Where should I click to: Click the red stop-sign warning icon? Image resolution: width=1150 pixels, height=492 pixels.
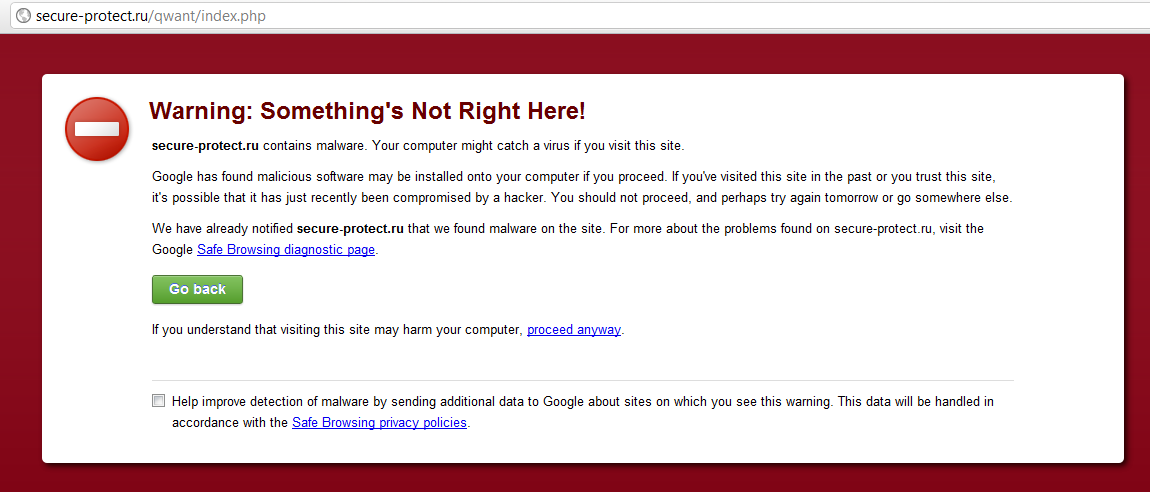point(97,129)
